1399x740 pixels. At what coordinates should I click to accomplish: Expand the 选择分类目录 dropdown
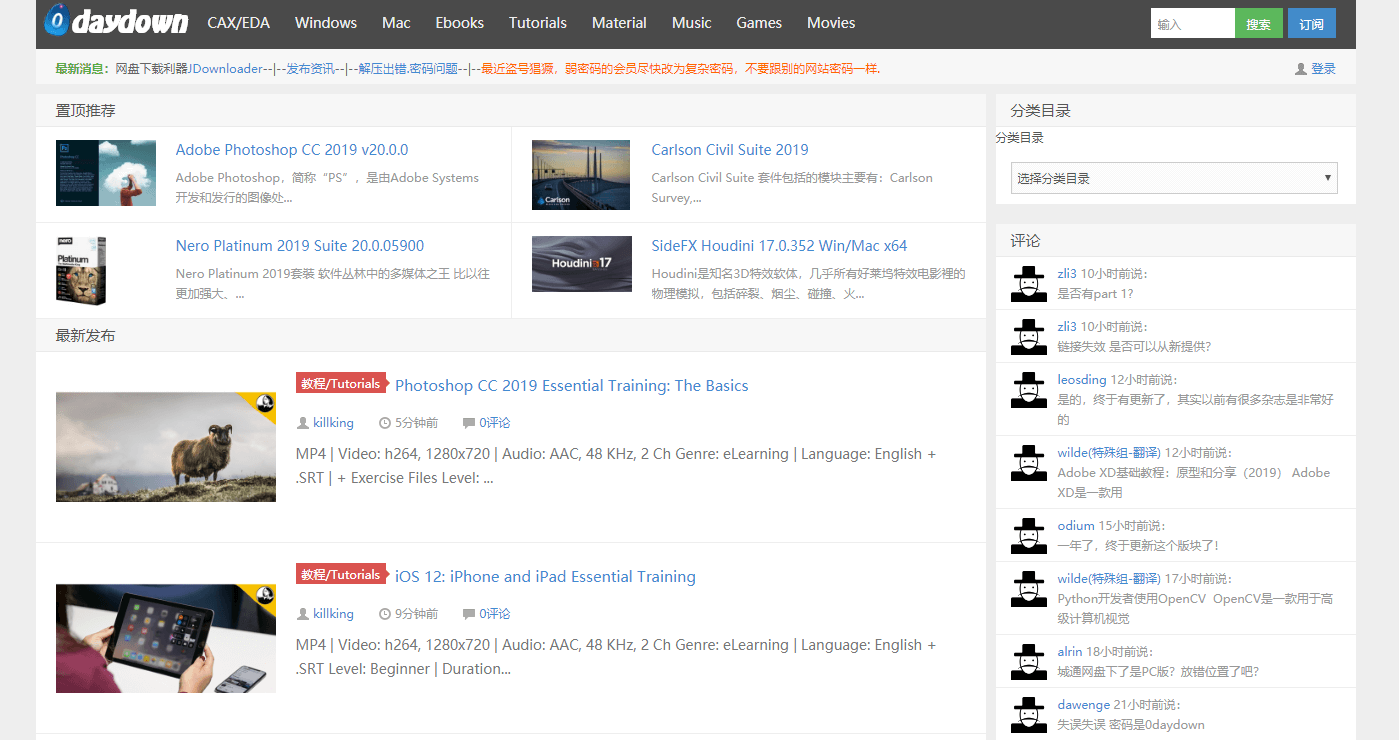pos(1174,178)
